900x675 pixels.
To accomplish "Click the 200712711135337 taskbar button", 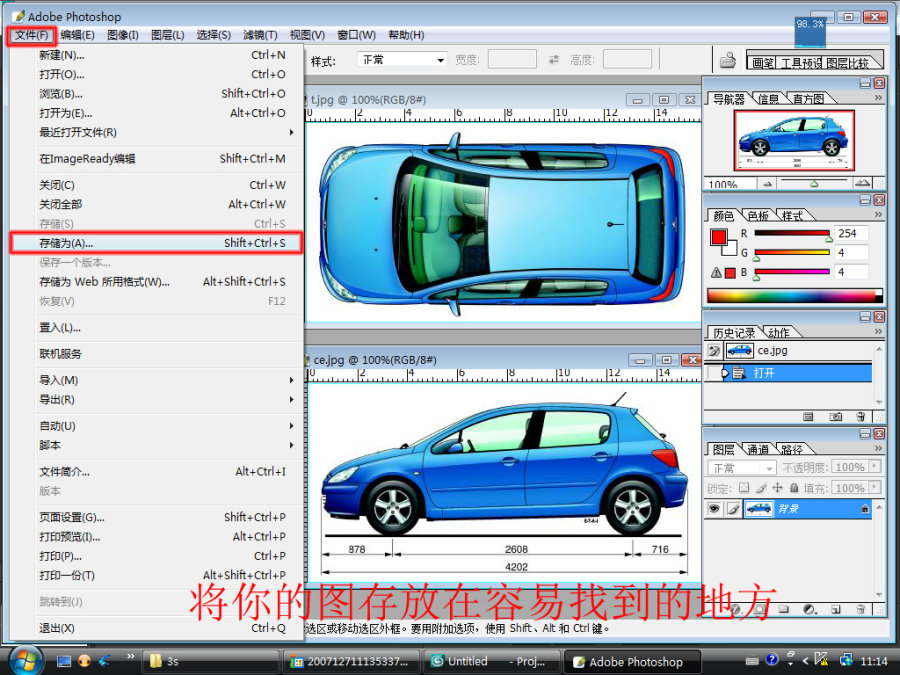I will tap(351, 662).
